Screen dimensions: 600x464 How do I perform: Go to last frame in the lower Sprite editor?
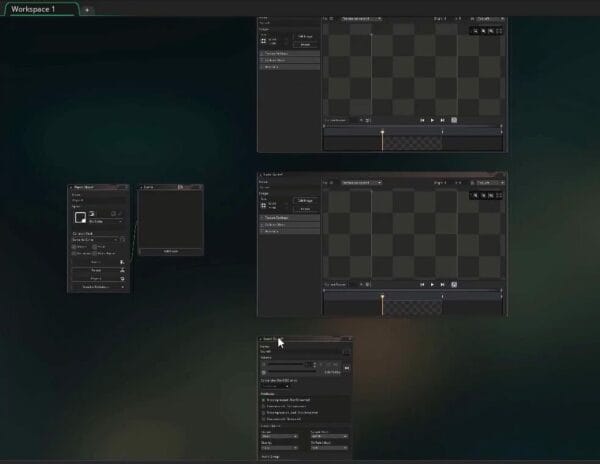click(443, 285)
